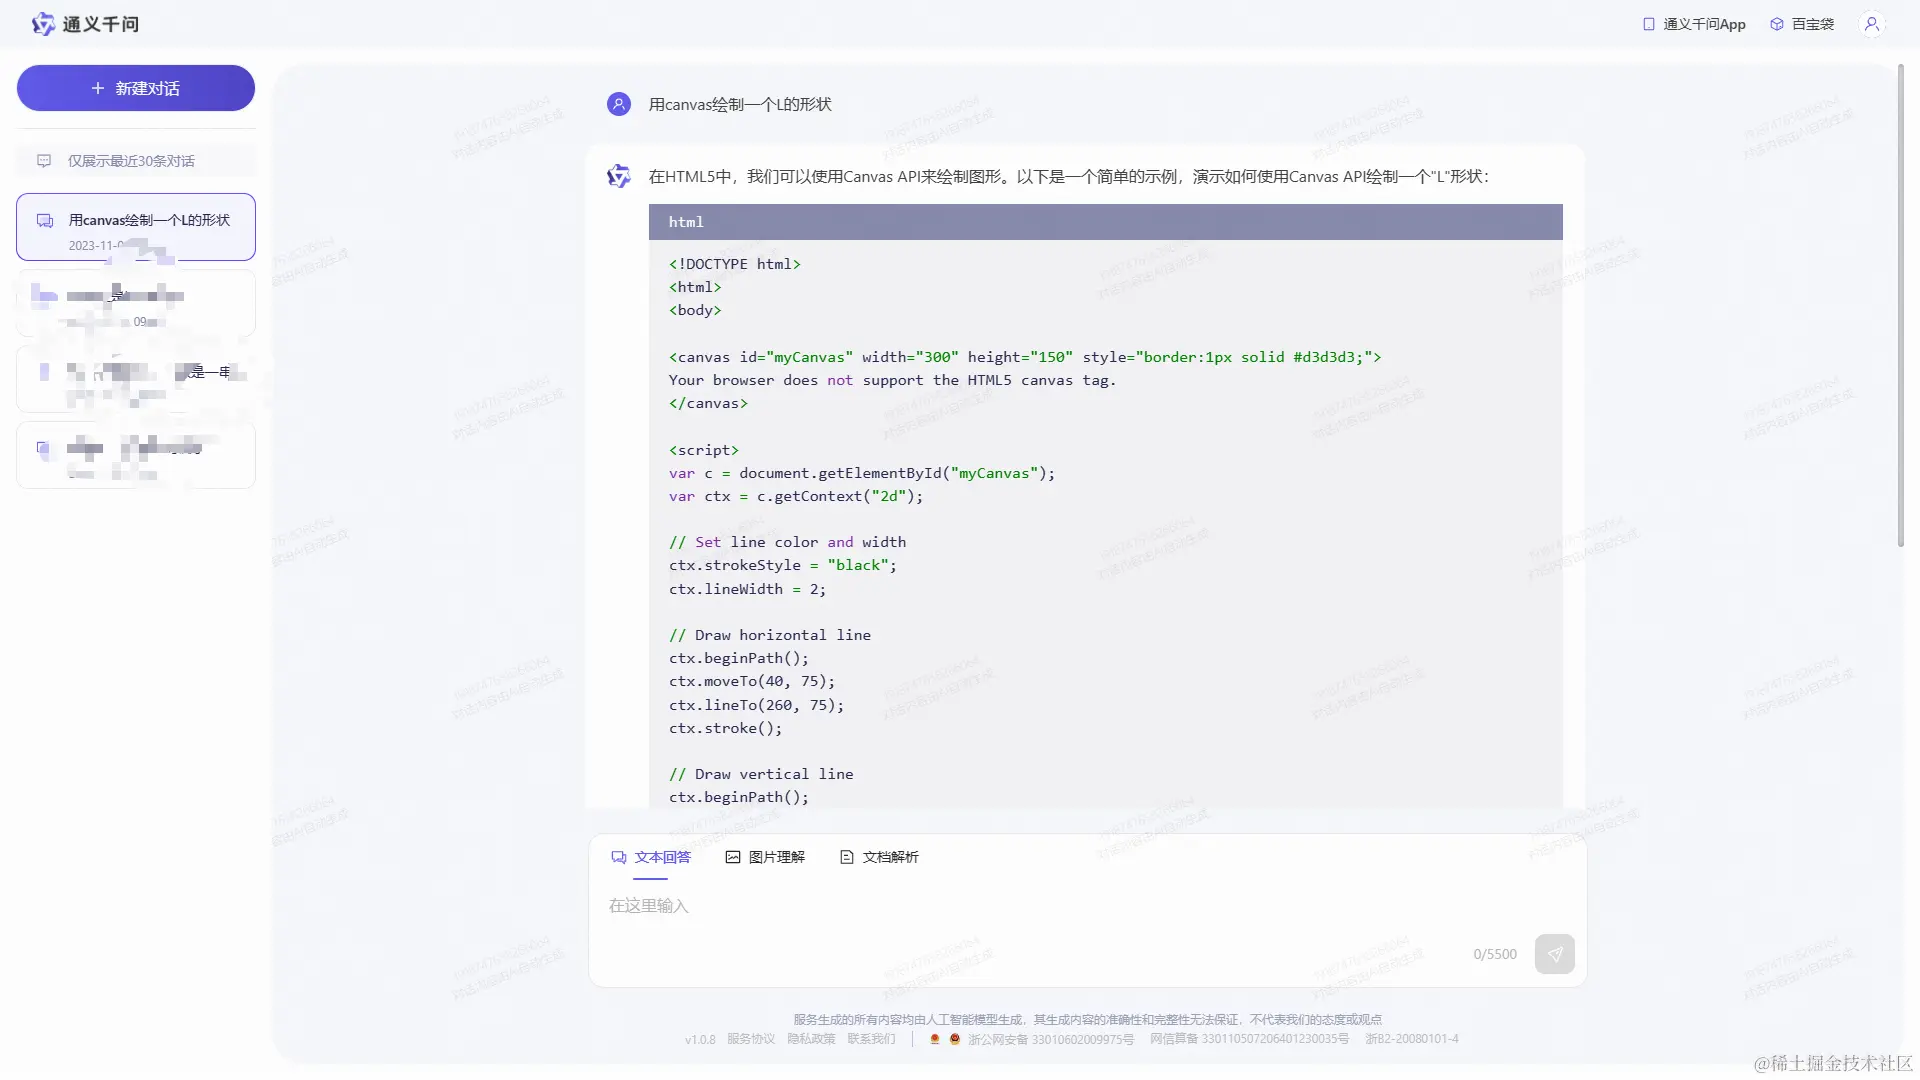Switch to the 文本回答 tab
This screenshot has width=1920, height=1080.
651,857
